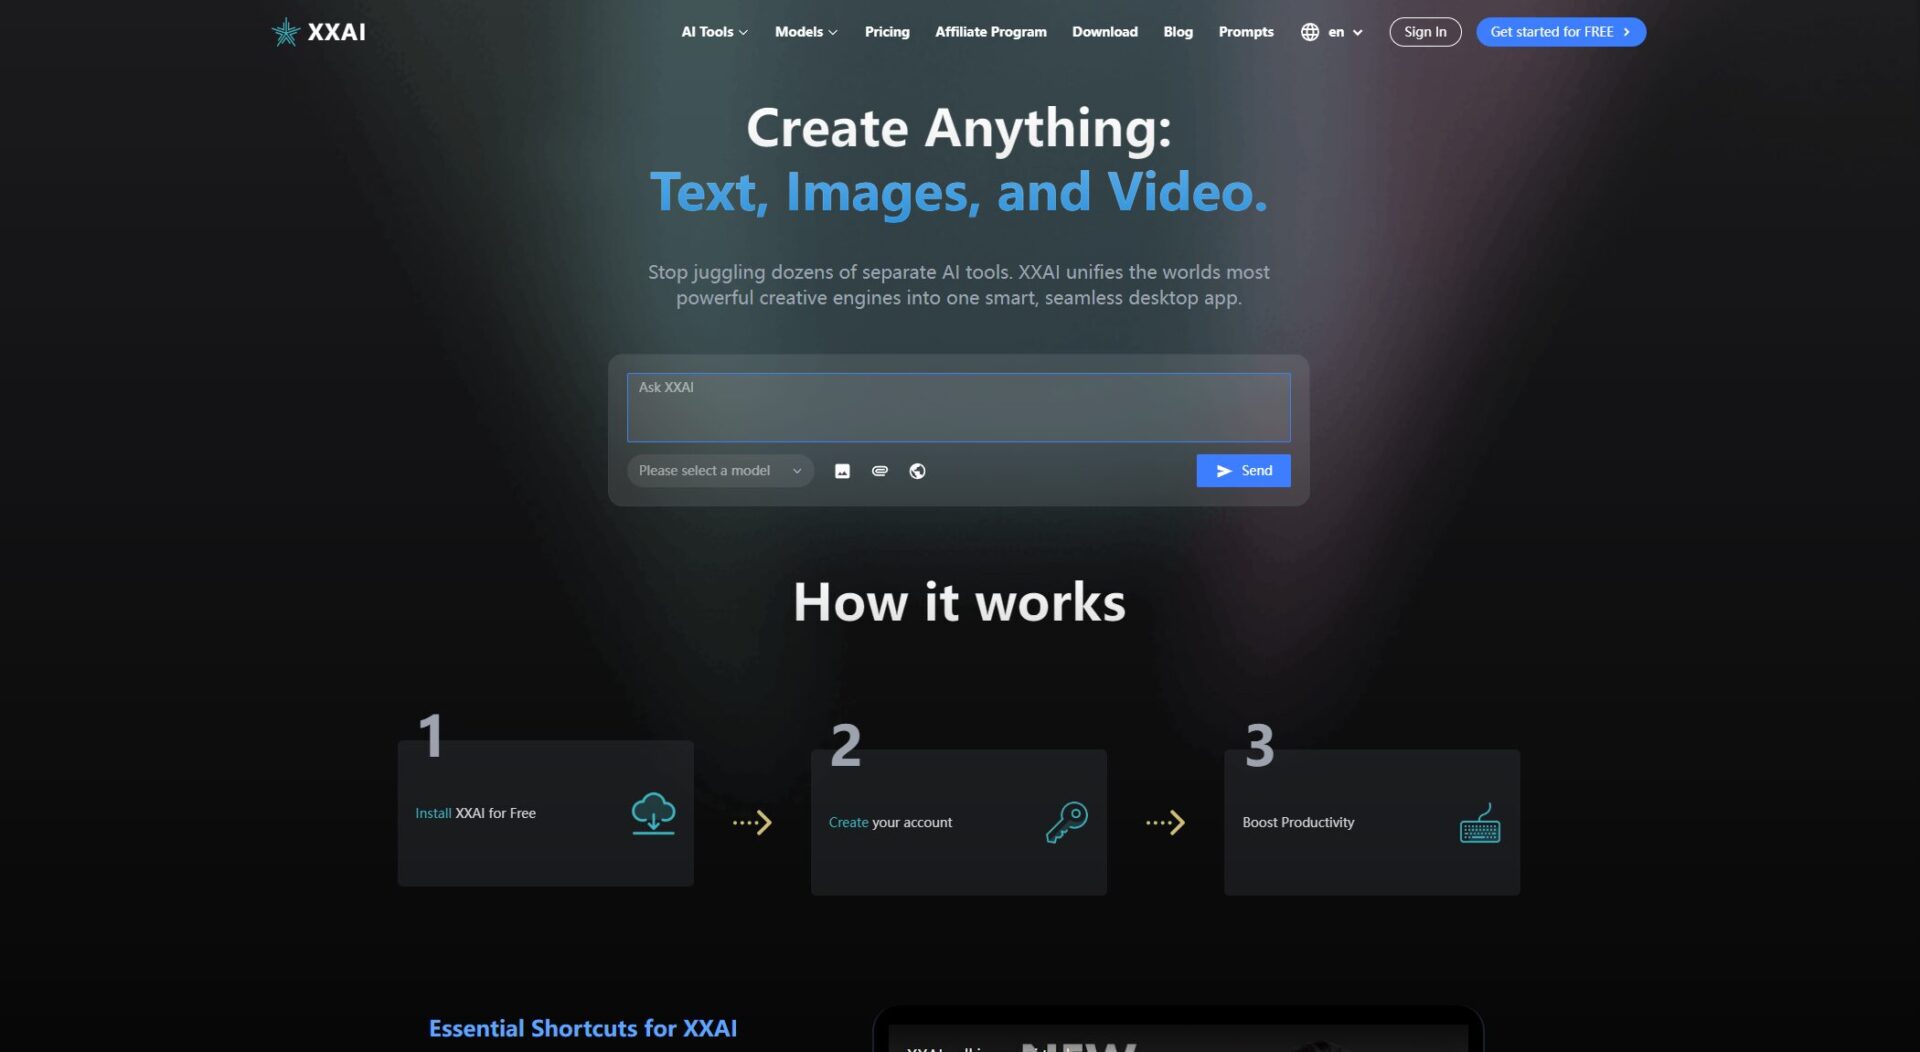
Task: Toggle the web search globe icon
Action: click(x=917, y=471)
